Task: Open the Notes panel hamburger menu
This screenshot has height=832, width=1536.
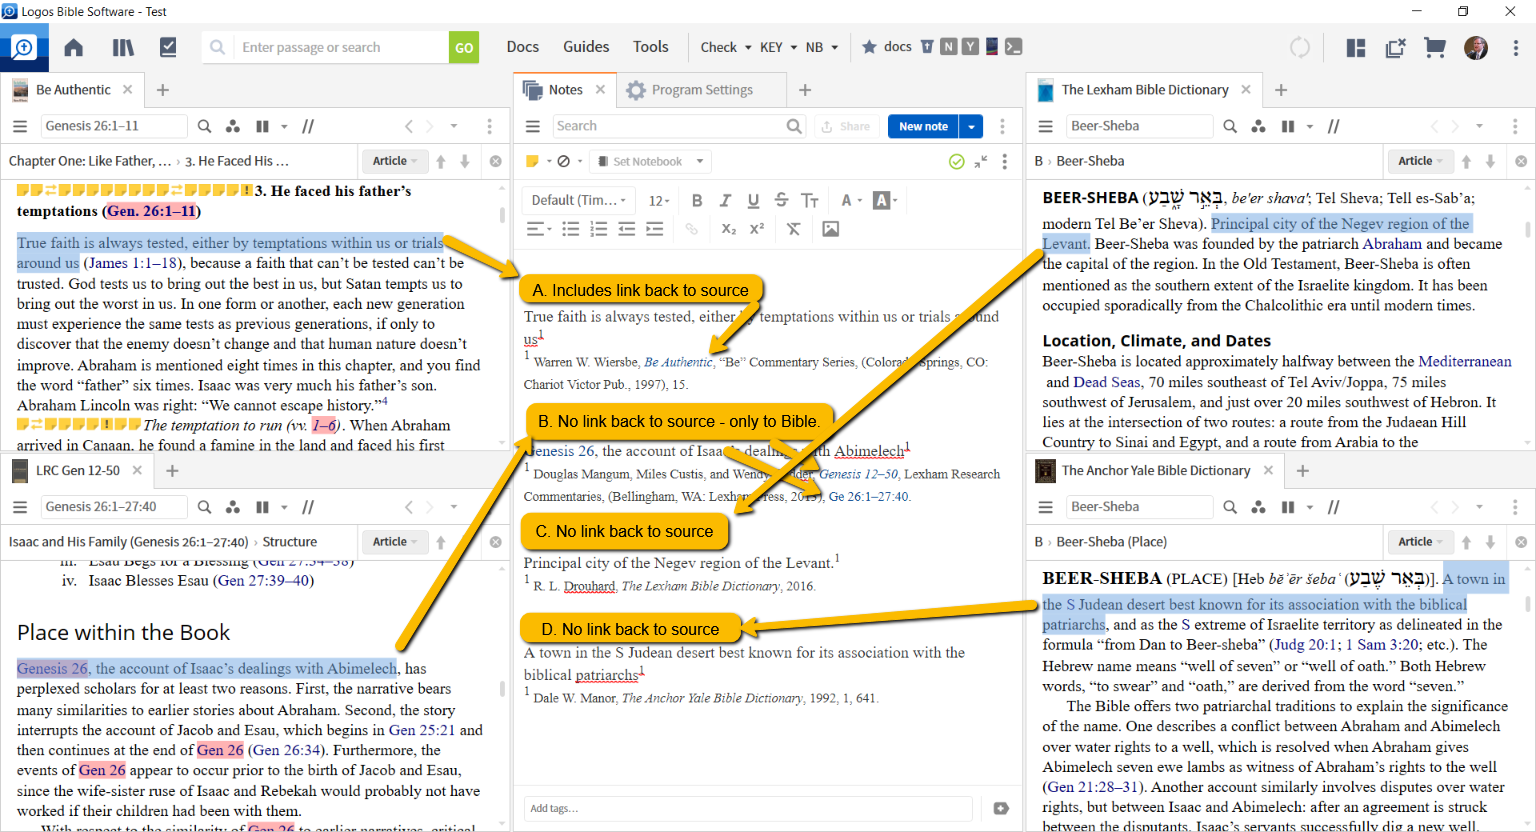Action: click(x=533, y=126)
